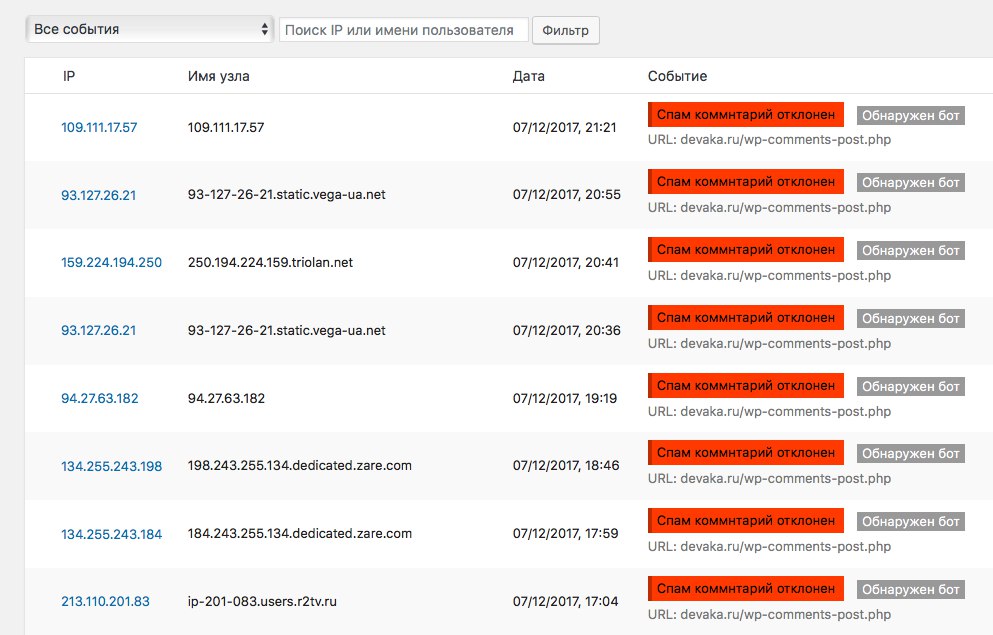
Task: Select hostname 93-127-26-21.static.vega-ua.net at 20:55
Action: pyautogui.click(x=286, y=194)
